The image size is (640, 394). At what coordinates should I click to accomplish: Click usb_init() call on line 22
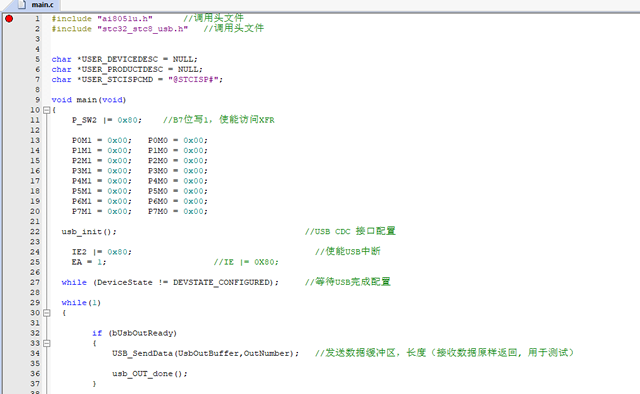click(x=89, y=232)
